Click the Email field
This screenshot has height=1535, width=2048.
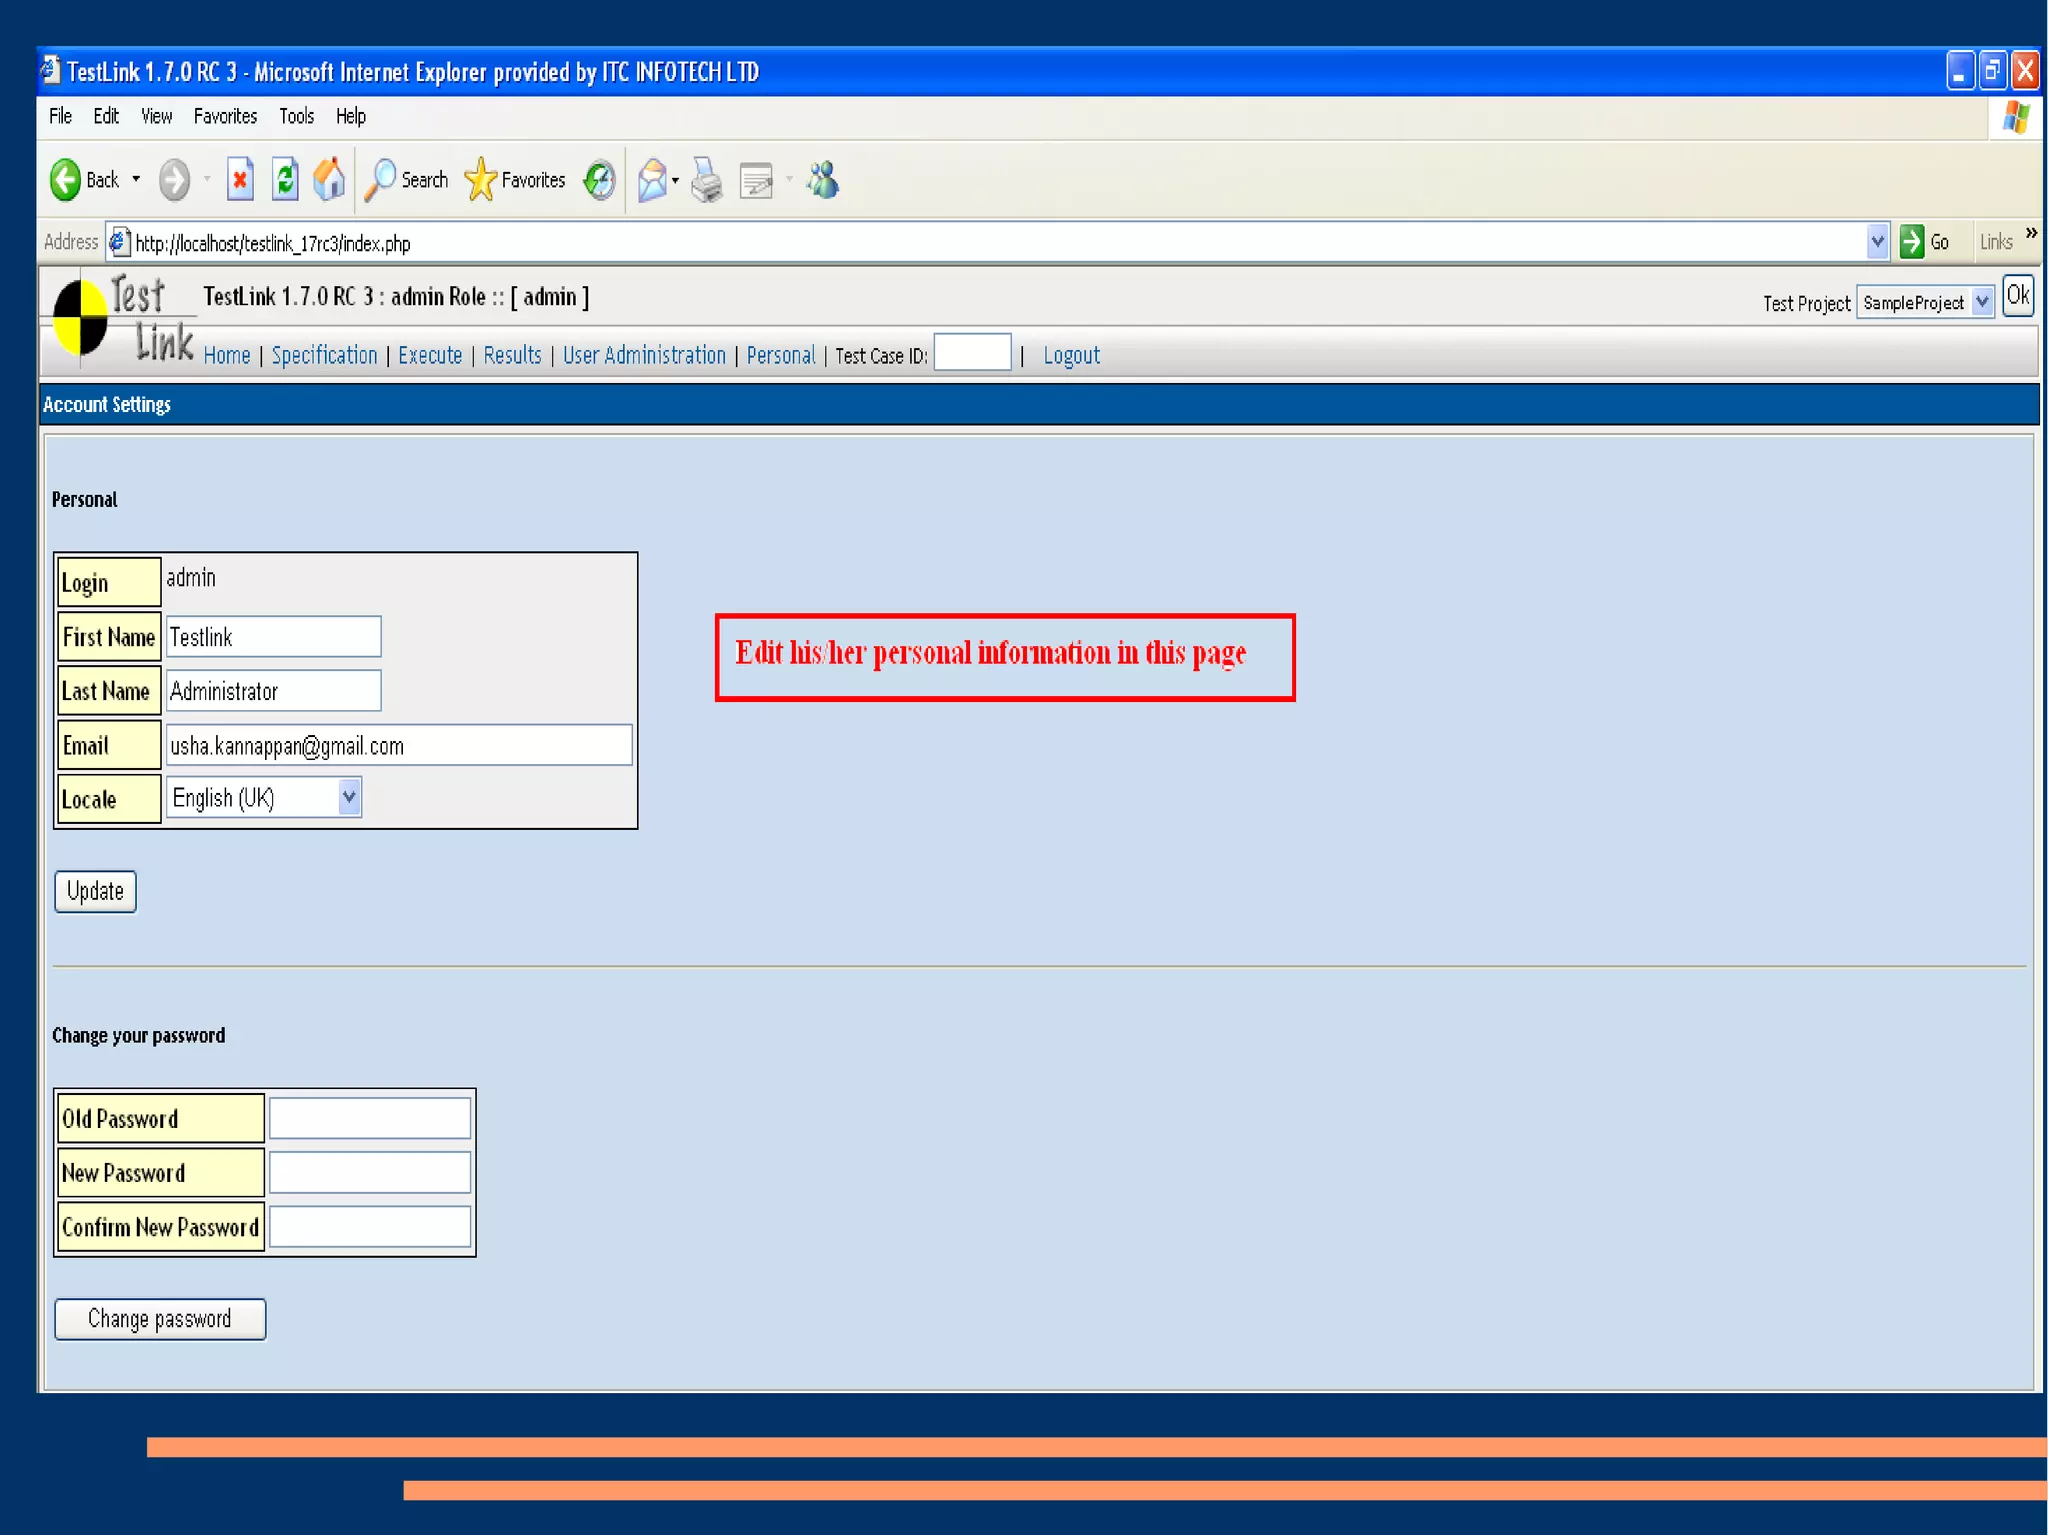pyautogui.click(x=399, y=745)
